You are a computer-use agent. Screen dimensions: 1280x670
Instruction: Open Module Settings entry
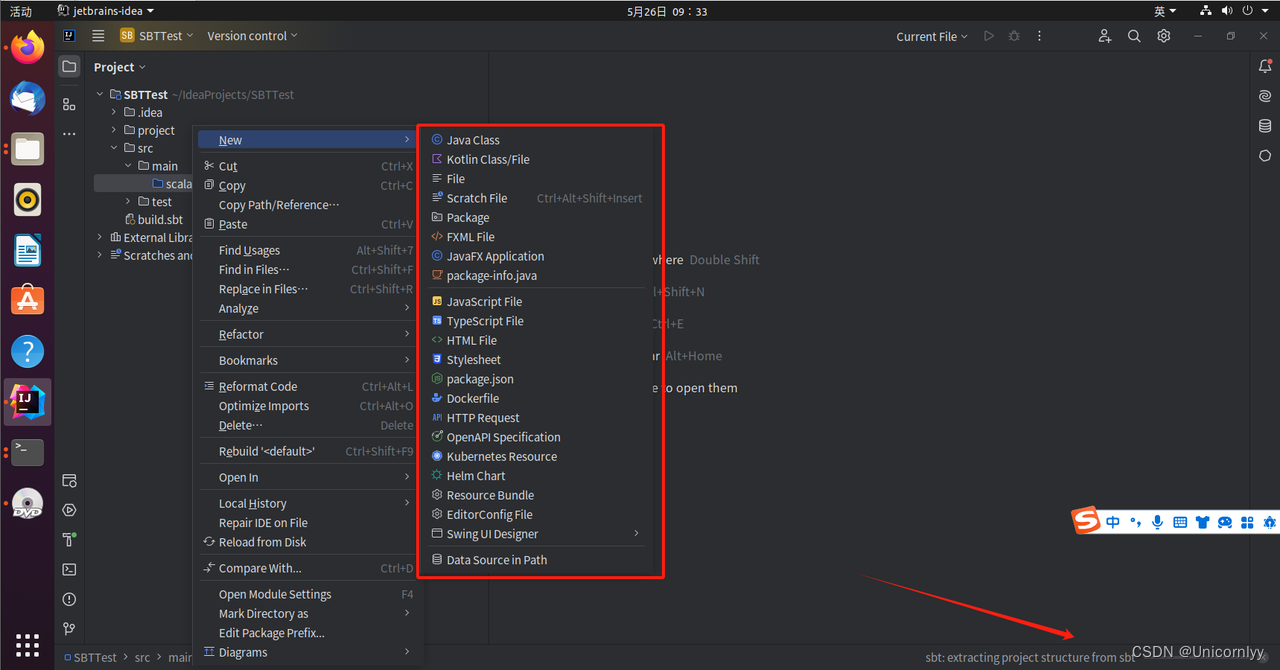(x=308, y=594)
